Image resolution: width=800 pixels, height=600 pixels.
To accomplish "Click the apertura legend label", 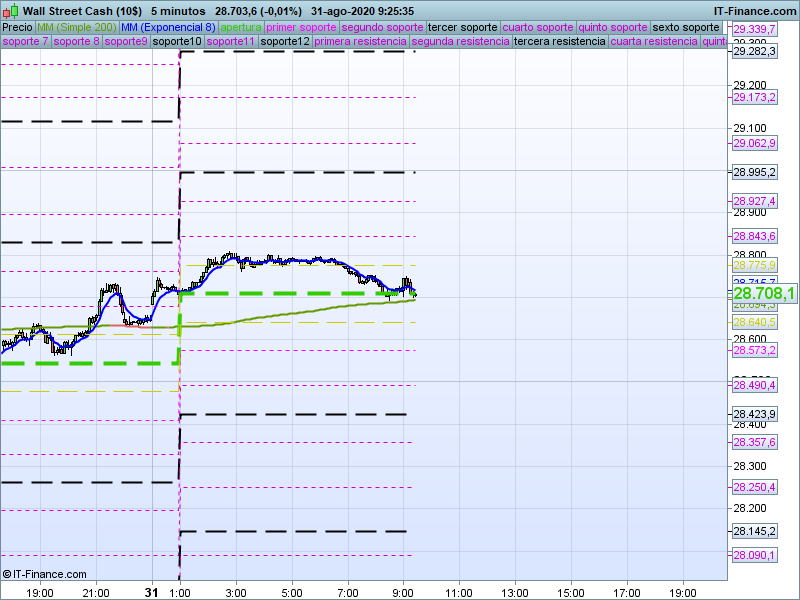I will (x=241, y=27).
